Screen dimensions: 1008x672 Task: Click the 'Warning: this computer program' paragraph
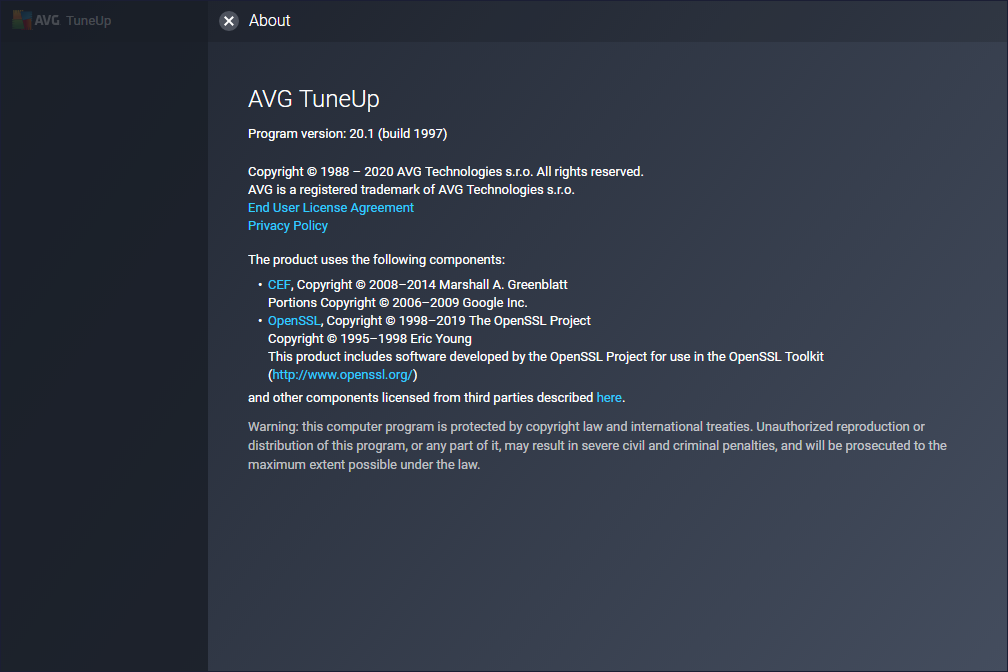tap(597, 446)
